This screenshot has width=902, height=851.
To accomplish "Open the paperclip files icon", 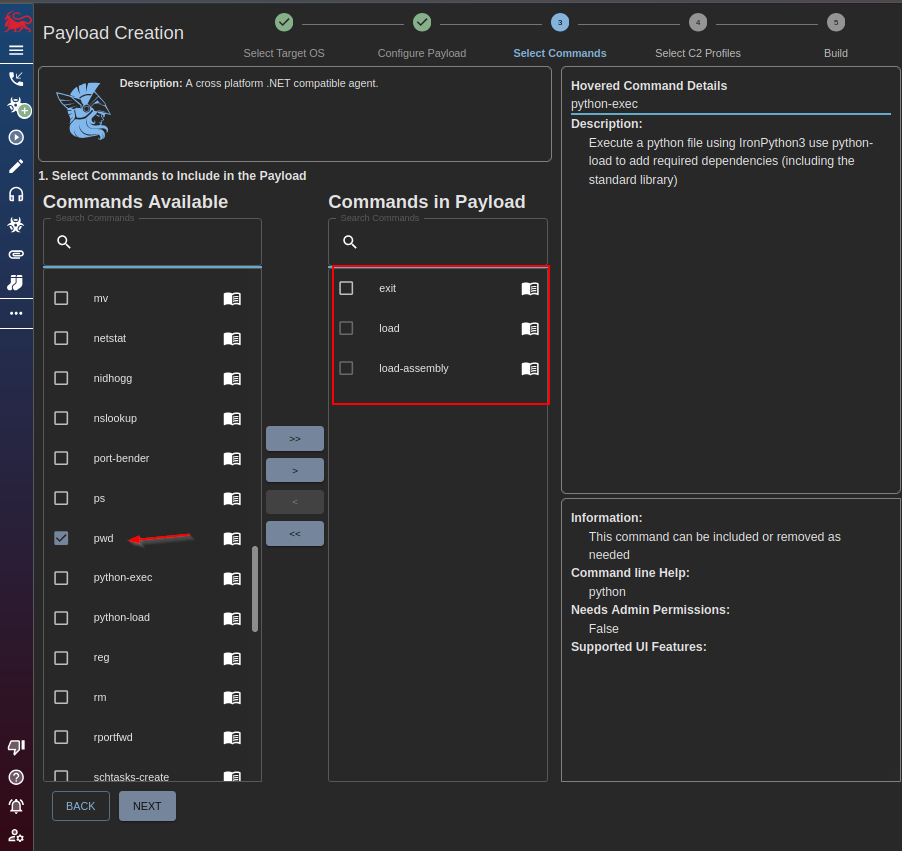I will tap(16, 254).
